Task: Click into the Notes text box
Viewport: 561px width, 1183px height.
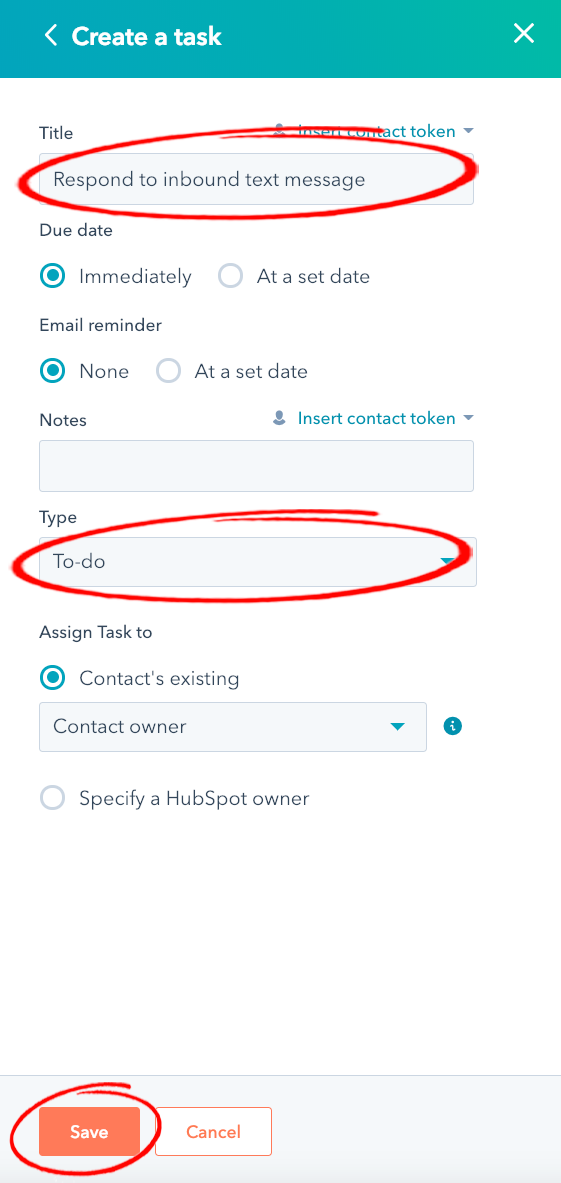Action: point(256,466)
